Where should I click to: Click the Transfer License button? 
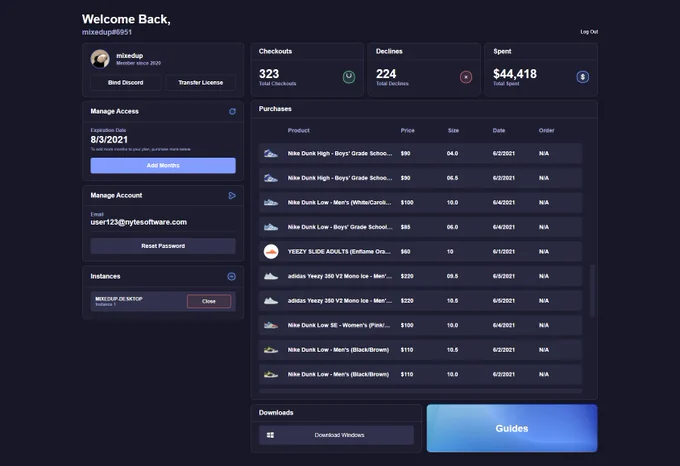pos(200,82)
